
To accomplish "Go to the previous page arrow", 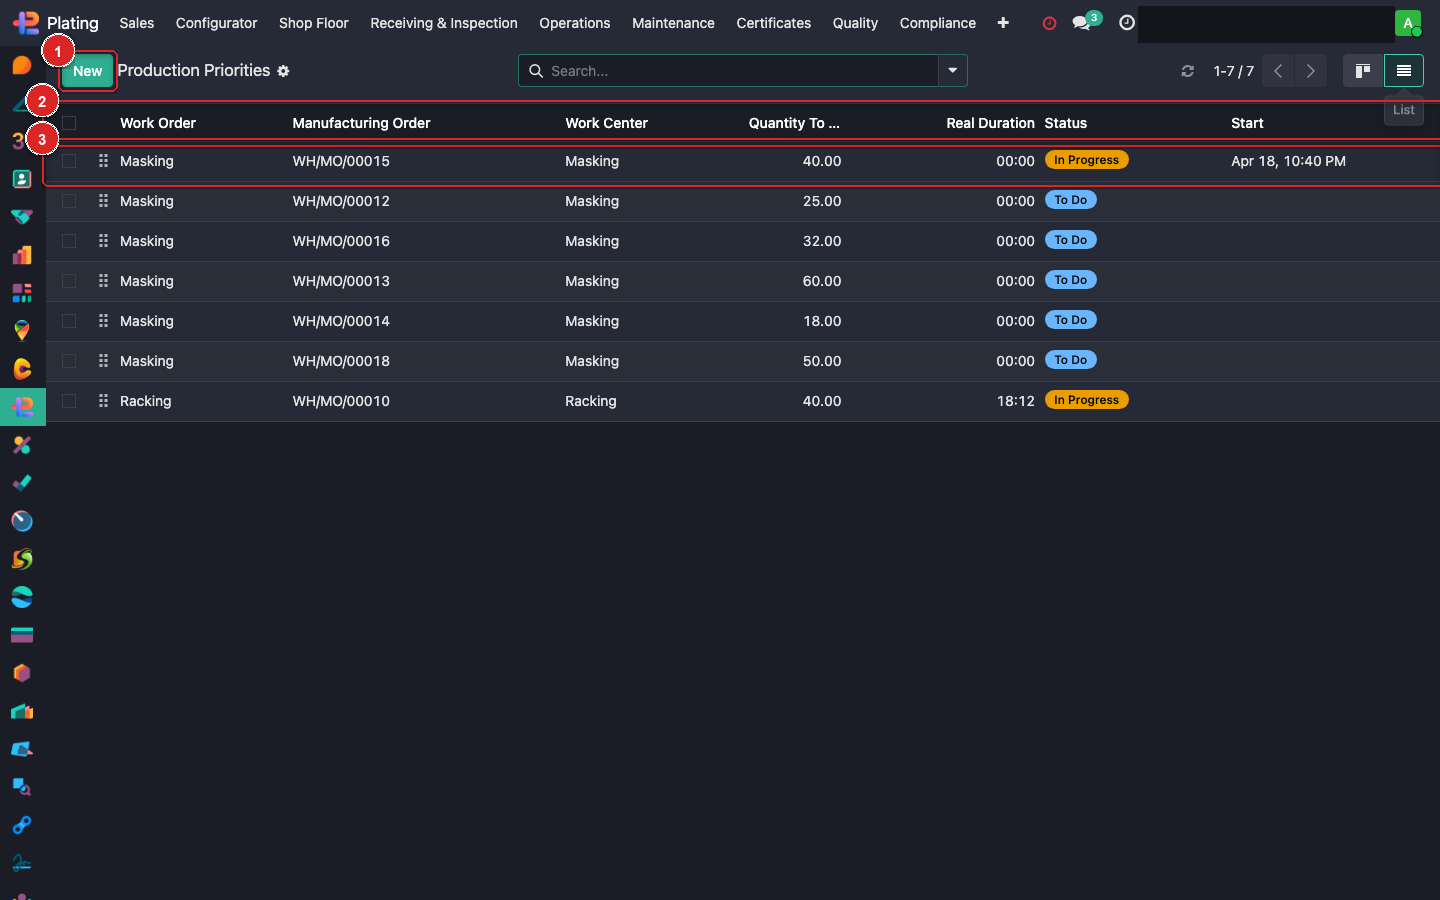I will tap(1278, 71).
